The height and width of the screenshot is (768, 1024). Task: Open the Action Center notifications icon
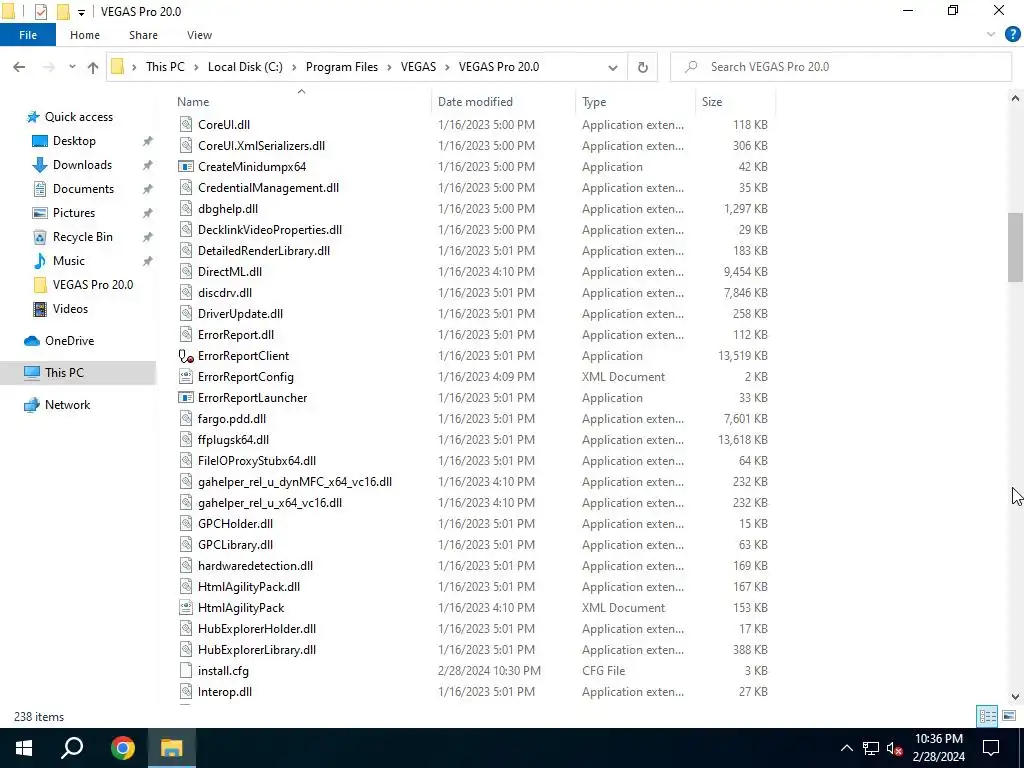click(x=991, y=748)
